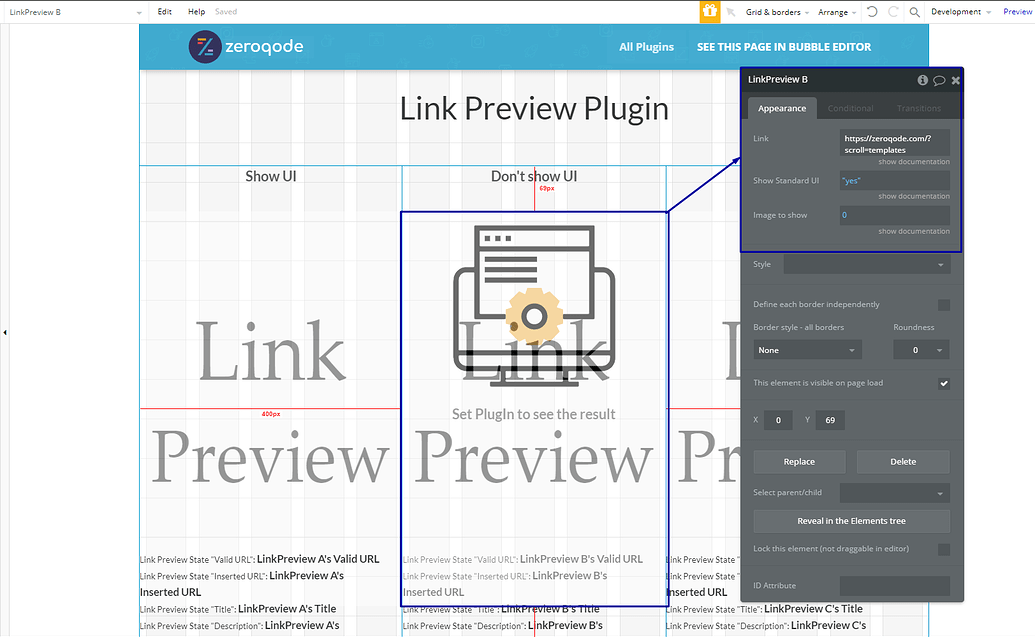Undo the last editor action

(x=872, y=12)
